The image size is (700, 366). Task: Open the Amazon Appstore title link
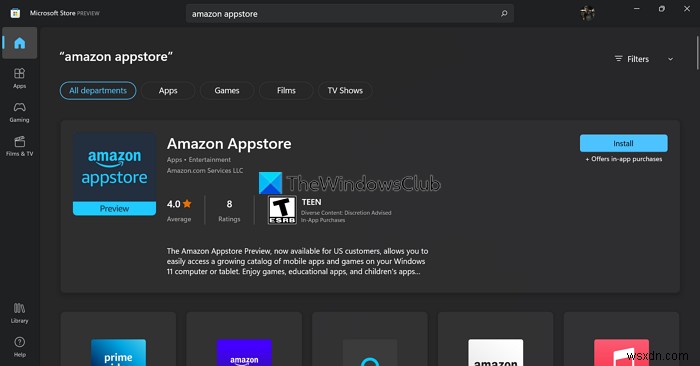point(229,144)
